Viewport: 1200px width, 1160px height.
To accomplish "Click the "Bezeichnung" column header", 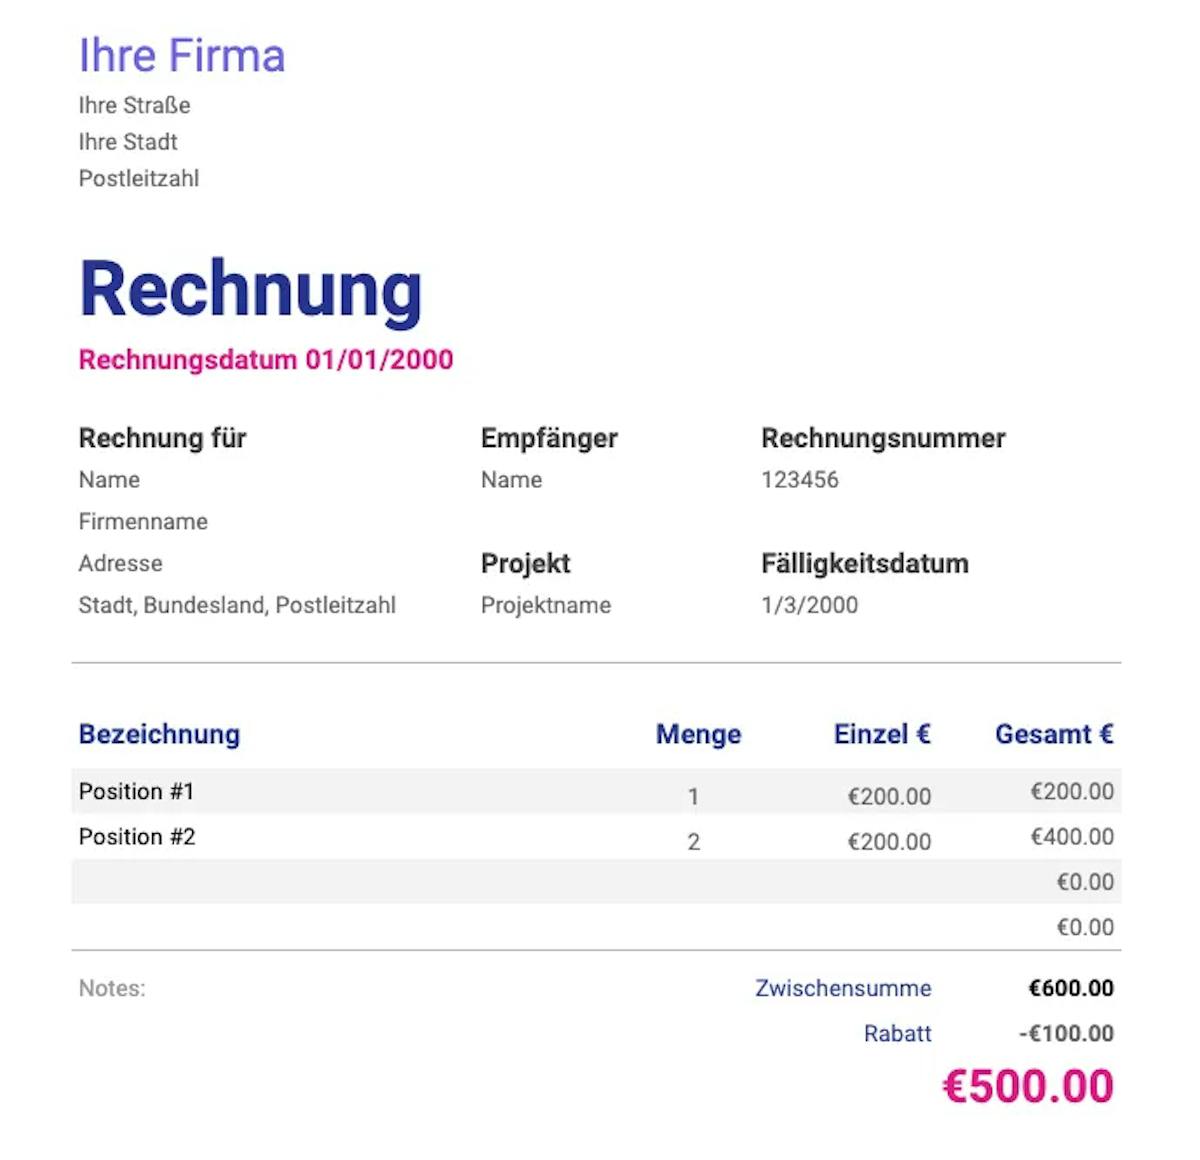I will (x=159, y=734).
